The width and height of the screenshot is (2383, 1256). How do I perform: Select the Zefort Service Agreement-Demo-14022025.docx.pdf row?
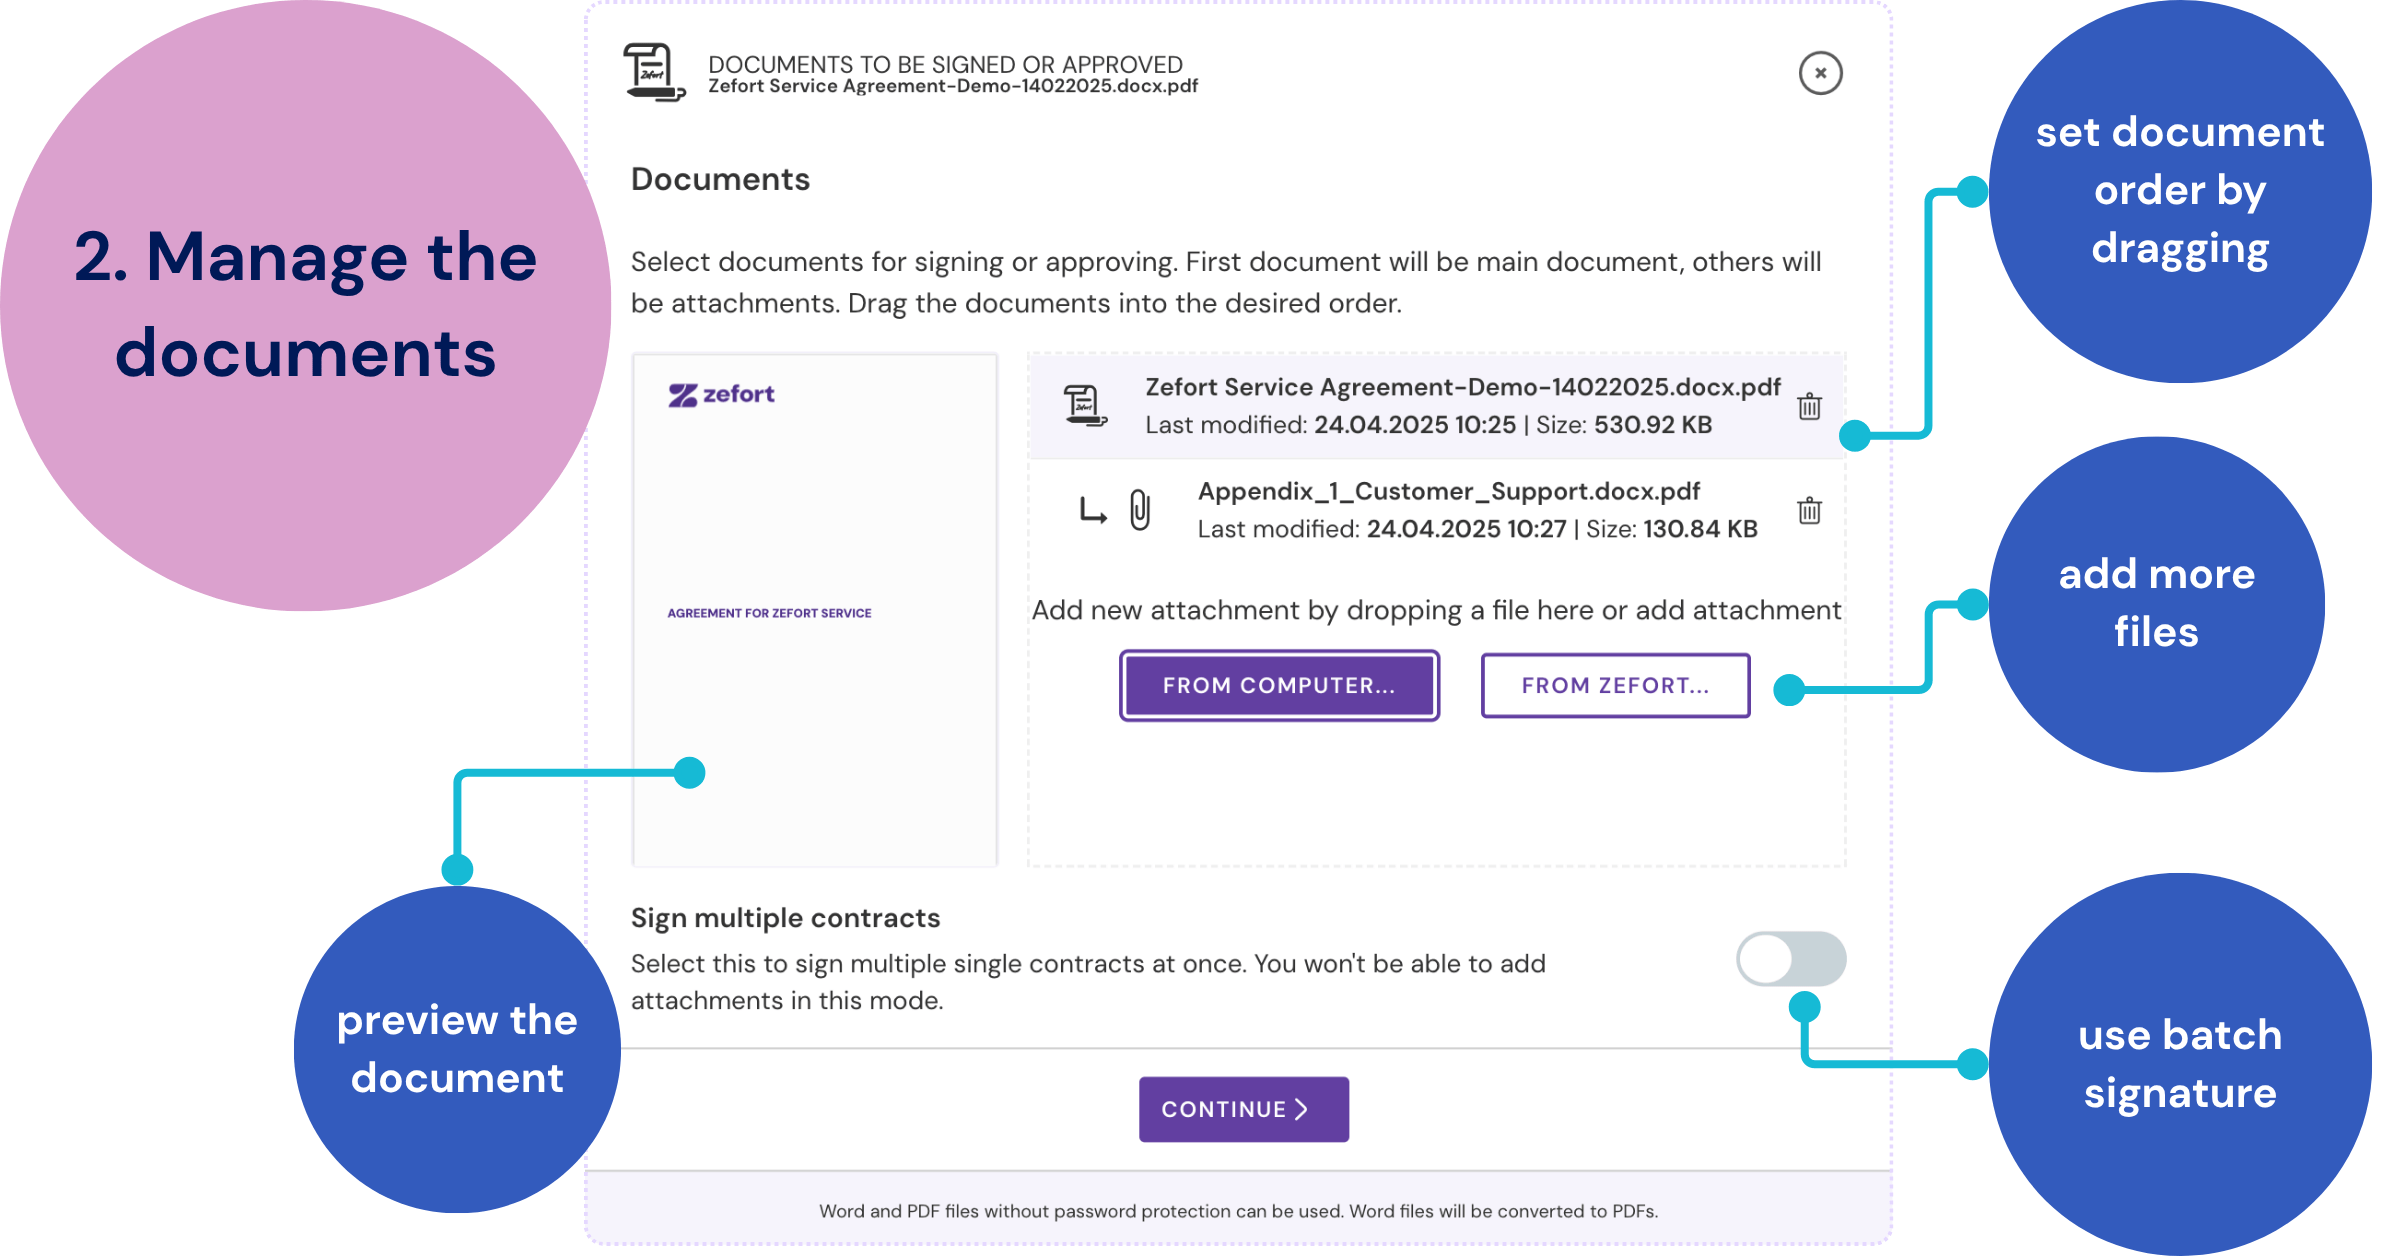(x=1436, y=406)
